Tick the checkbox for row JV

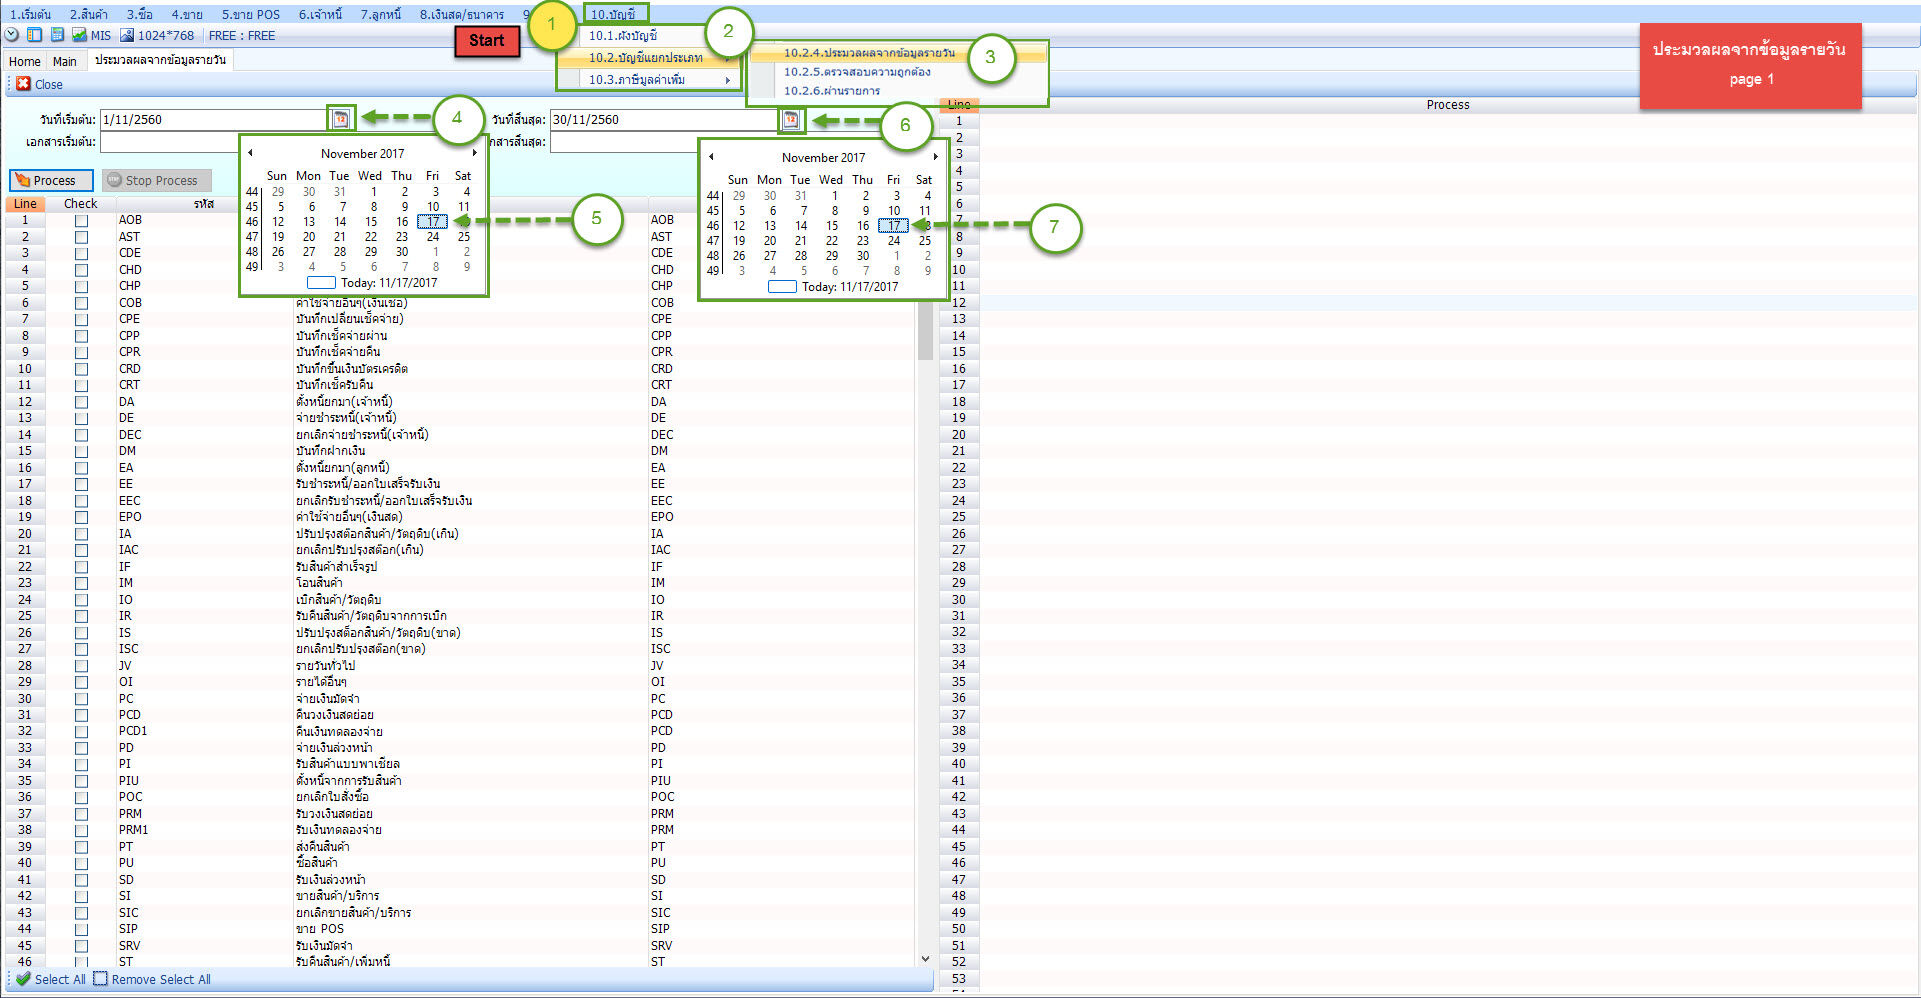[81, 666]
